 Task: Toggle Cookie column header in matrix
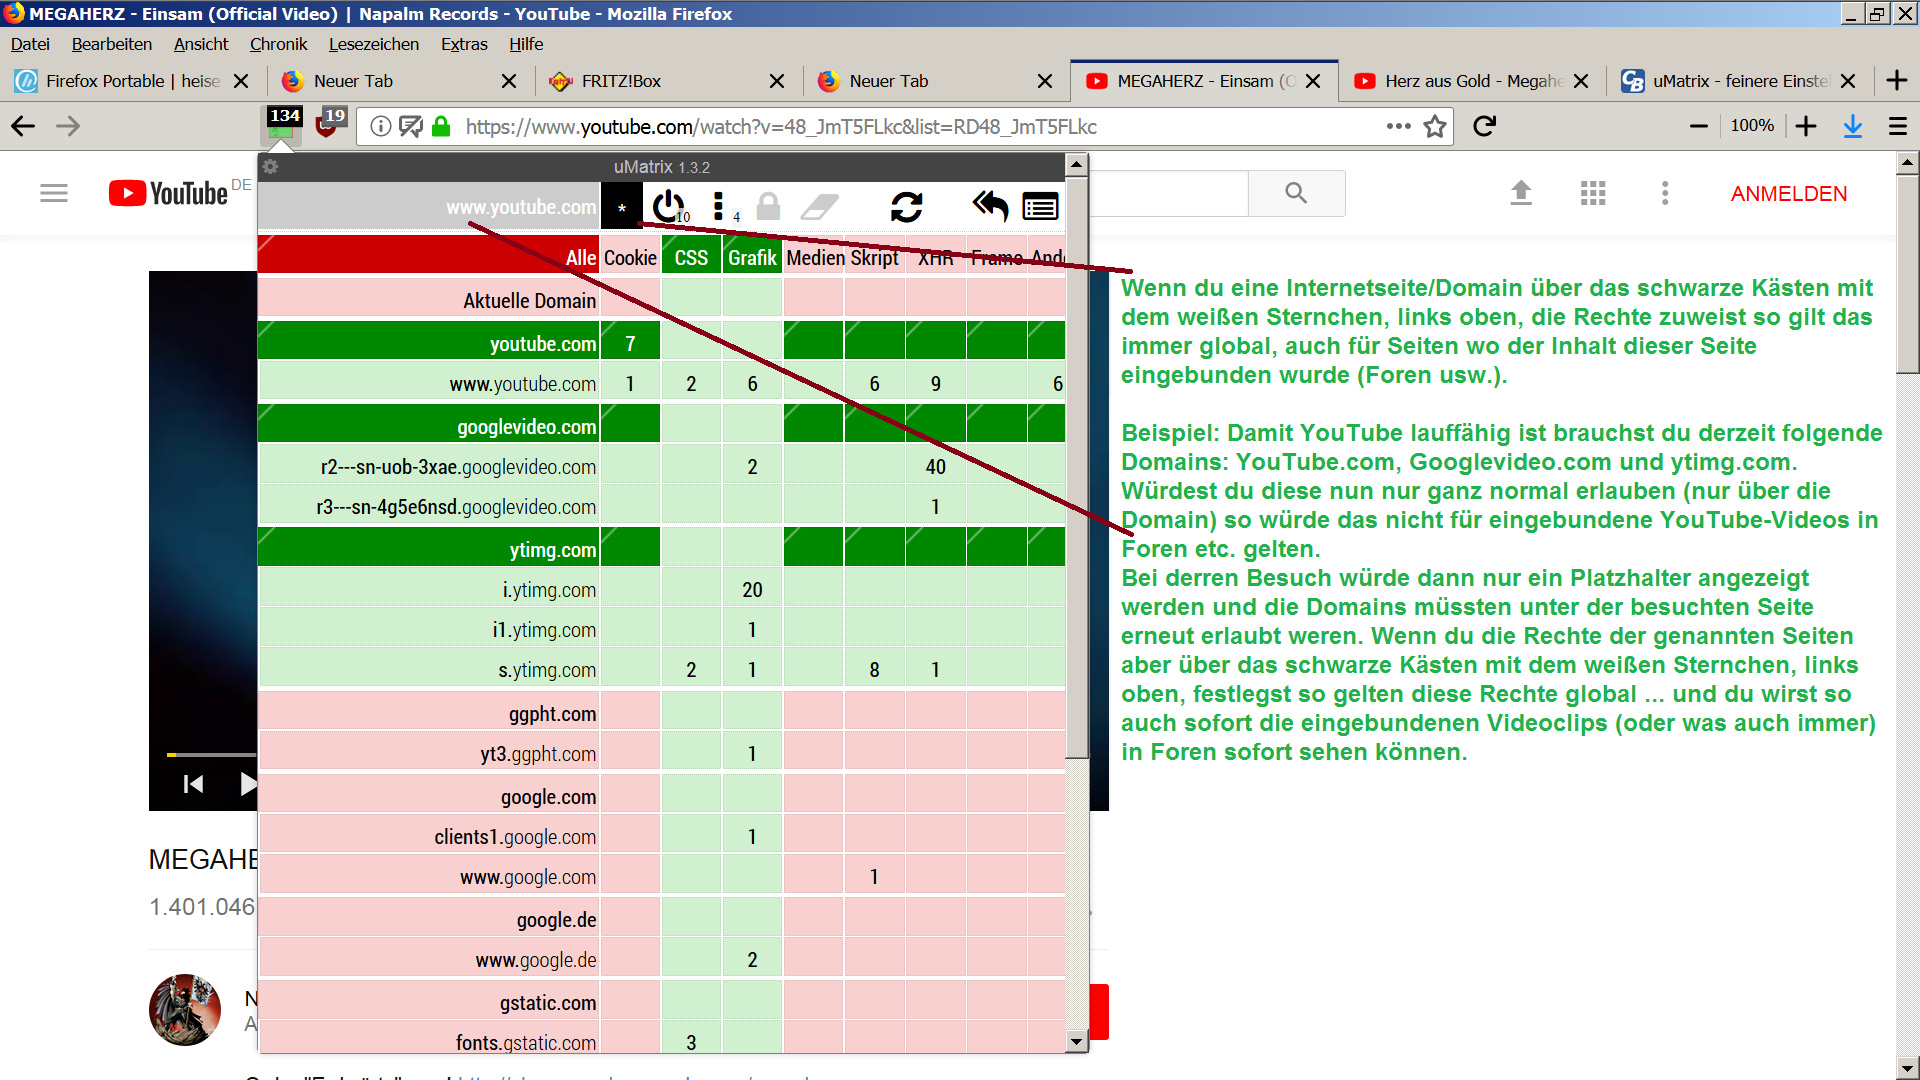point(630,257)
